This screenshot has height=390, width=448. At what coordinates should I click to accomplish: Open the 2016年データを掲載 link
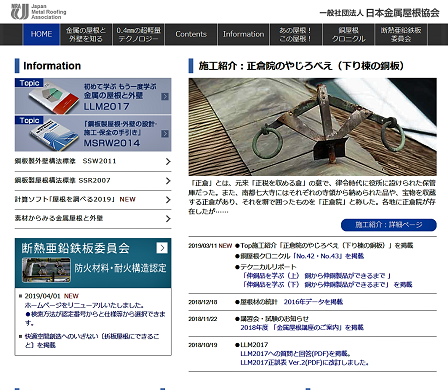tap(313, 302)
